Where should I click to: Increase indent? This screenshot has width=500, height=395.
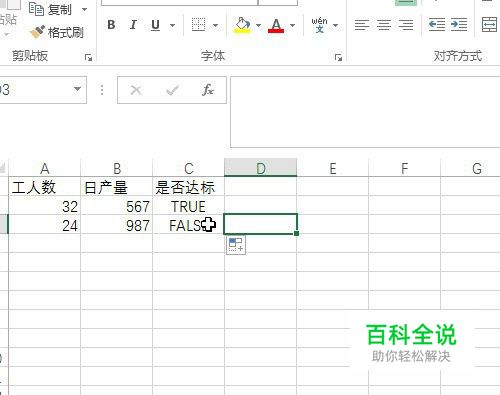coord(459,25)
